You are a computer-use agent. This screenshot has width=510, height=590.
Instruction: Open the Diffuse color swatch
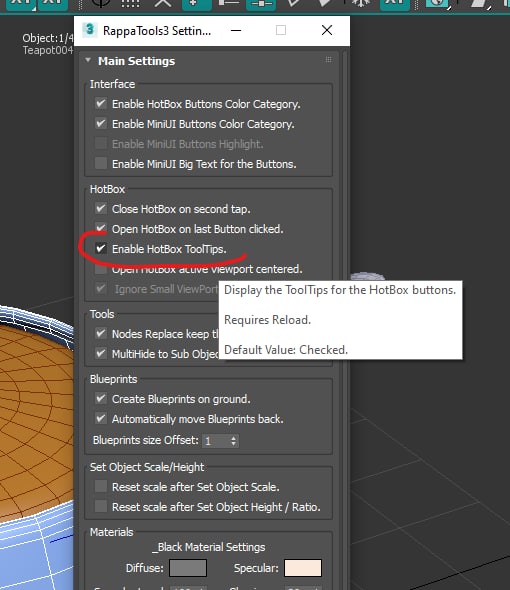tap(188, 568)
